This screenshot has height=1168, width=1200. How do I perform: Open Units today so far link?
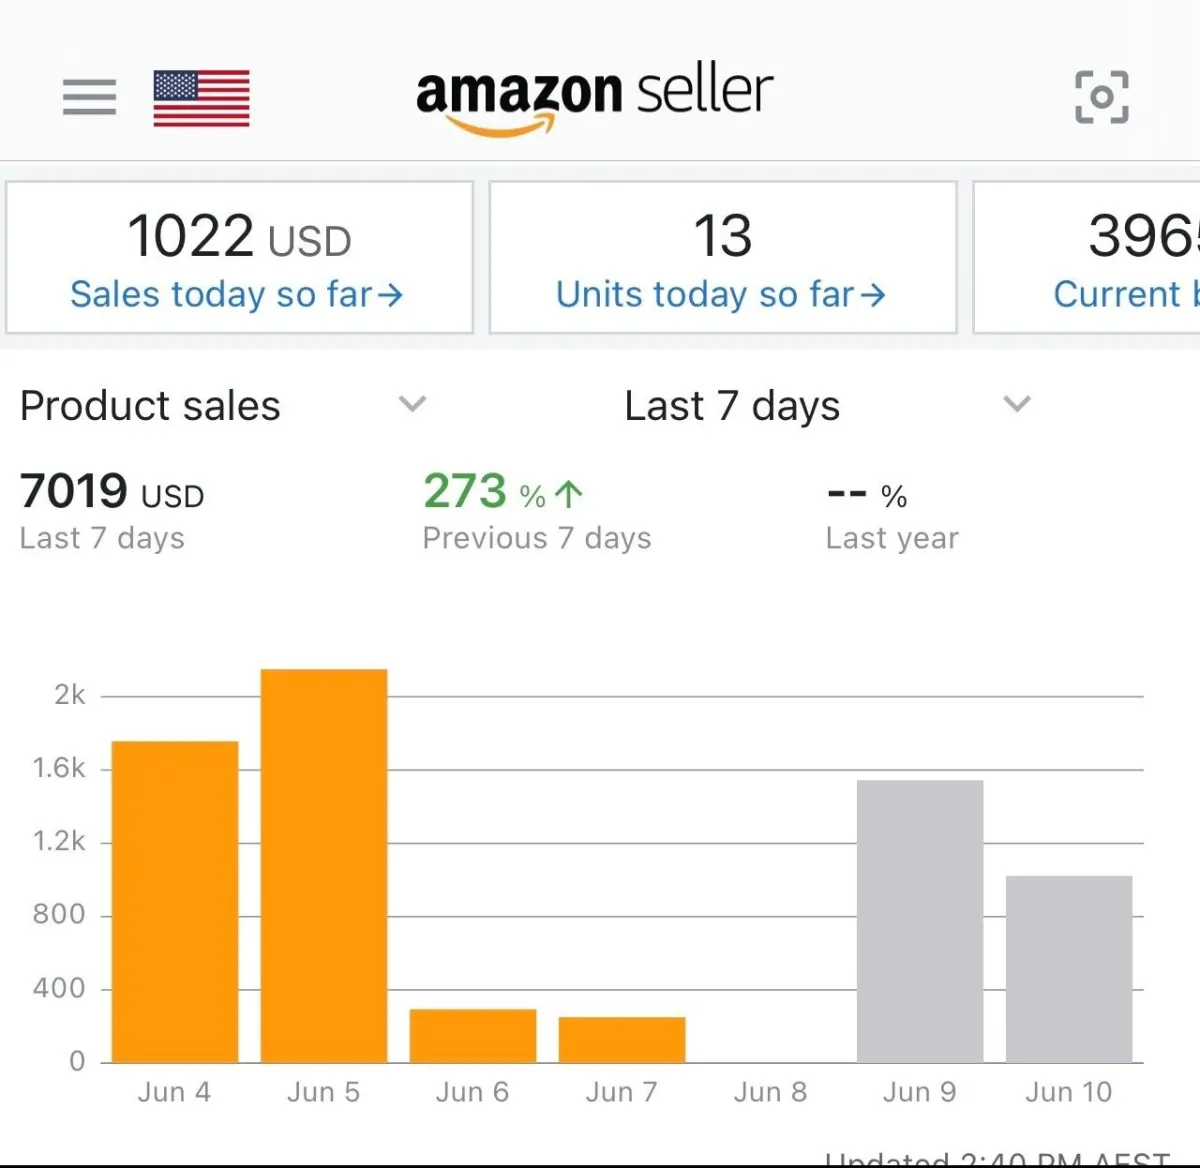pos(720,294)
